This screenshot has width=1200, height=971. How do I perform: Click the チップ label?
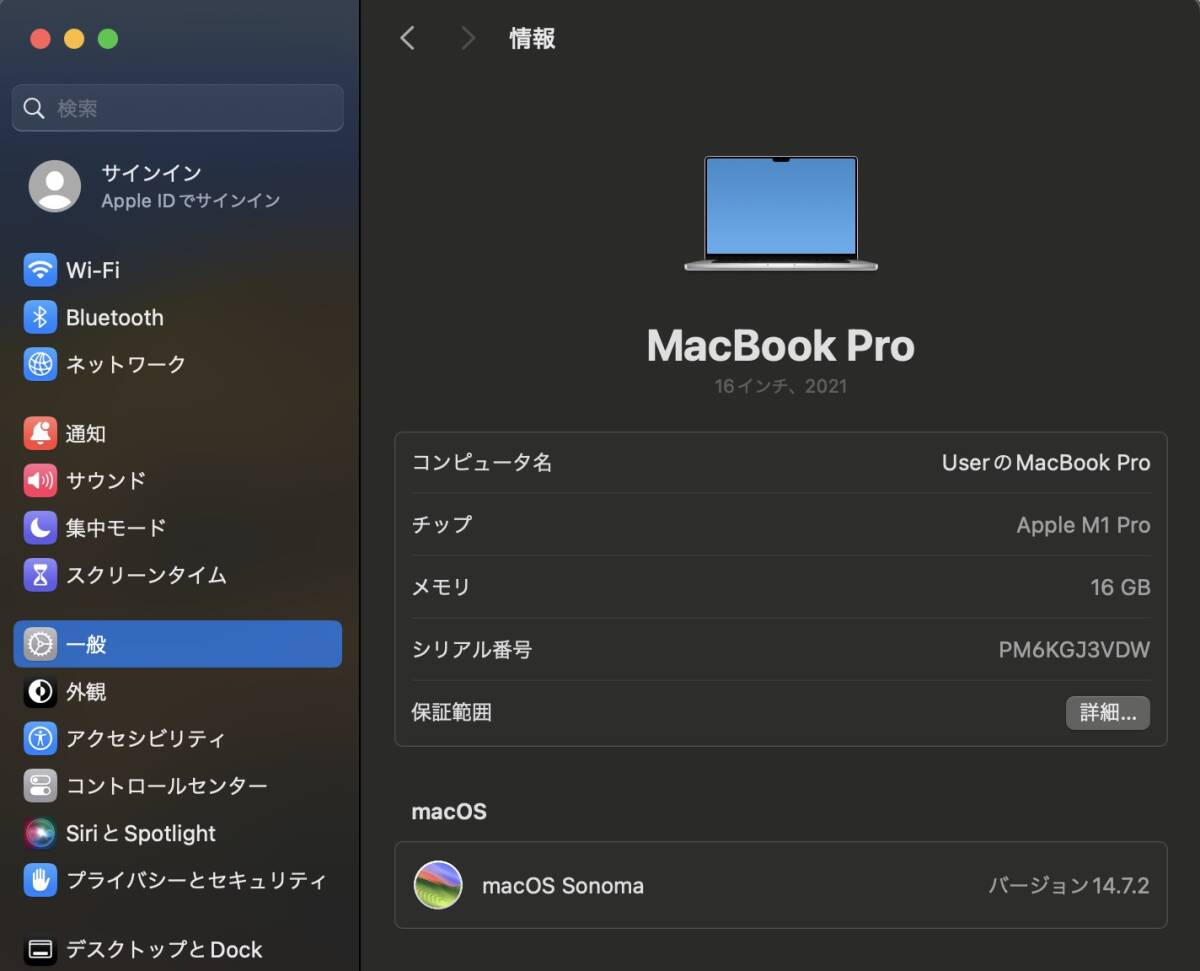pos(442,525)
